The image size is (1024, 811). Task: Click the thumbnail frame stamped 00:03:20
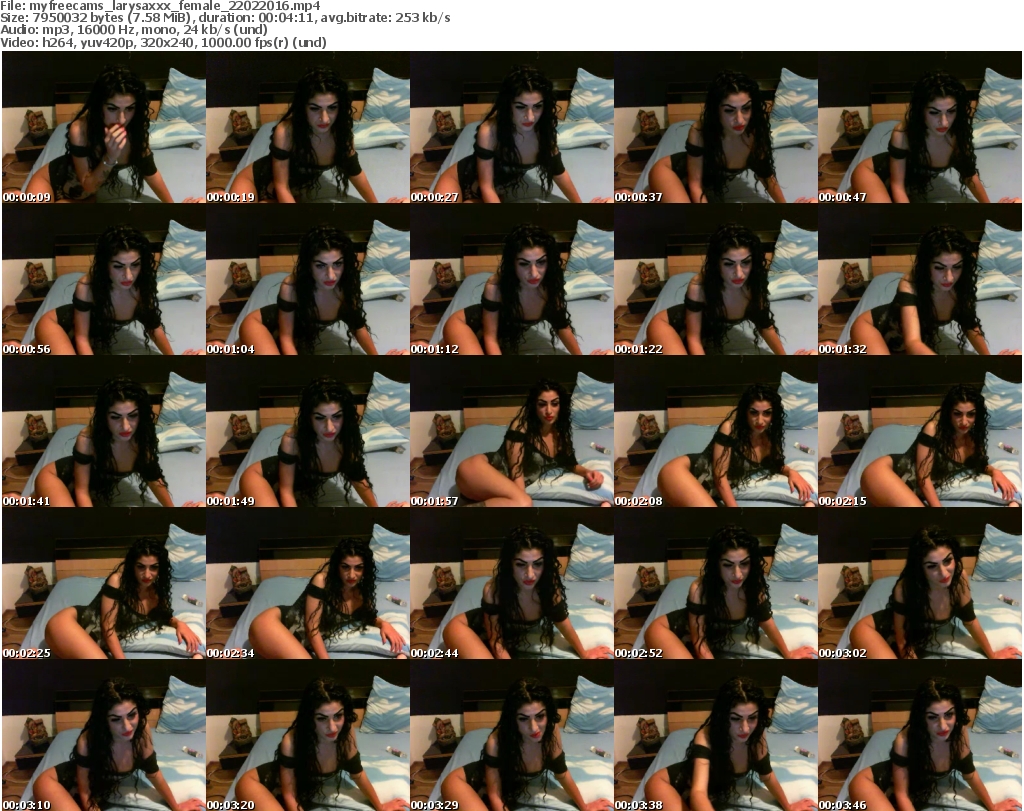pos(308,735)
